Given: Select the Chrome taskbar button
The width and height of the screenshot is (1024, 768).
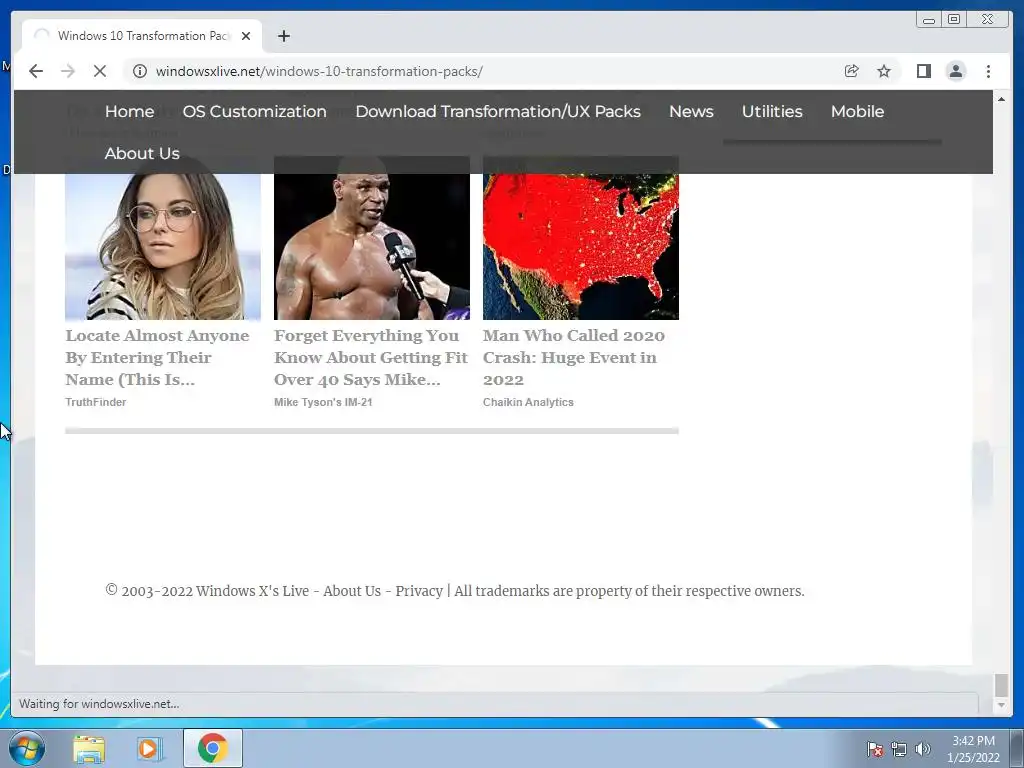Looking at the screenshot, I should 213,748.
